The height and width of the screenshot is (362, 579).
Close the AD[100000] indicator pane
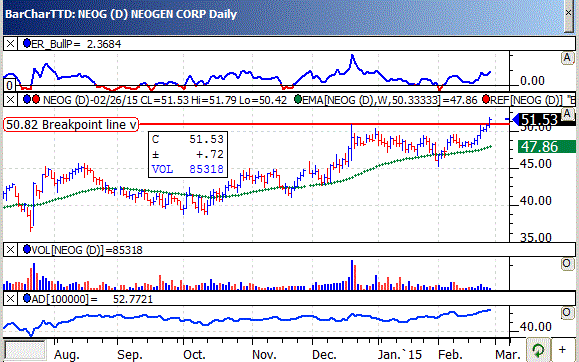click(10, 299)
